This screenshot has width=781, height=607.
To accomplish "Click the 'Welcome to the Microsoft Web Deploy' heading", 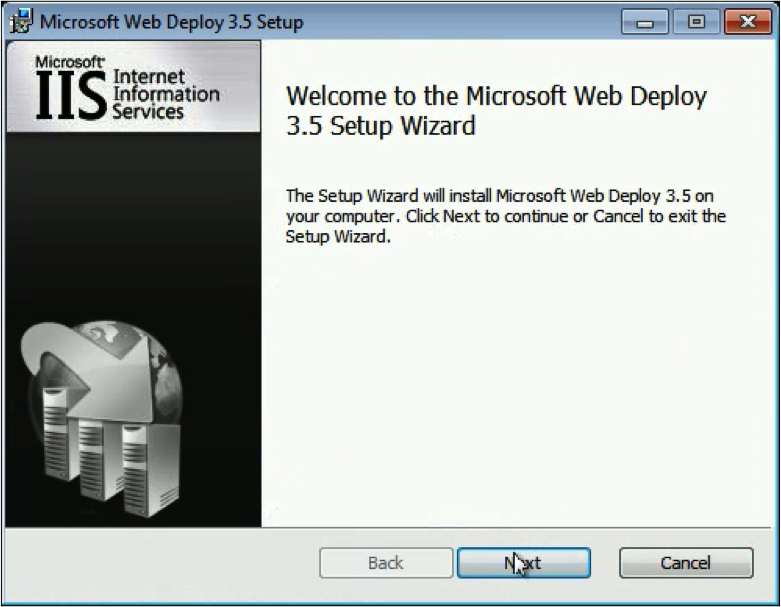I will point(496,111).
